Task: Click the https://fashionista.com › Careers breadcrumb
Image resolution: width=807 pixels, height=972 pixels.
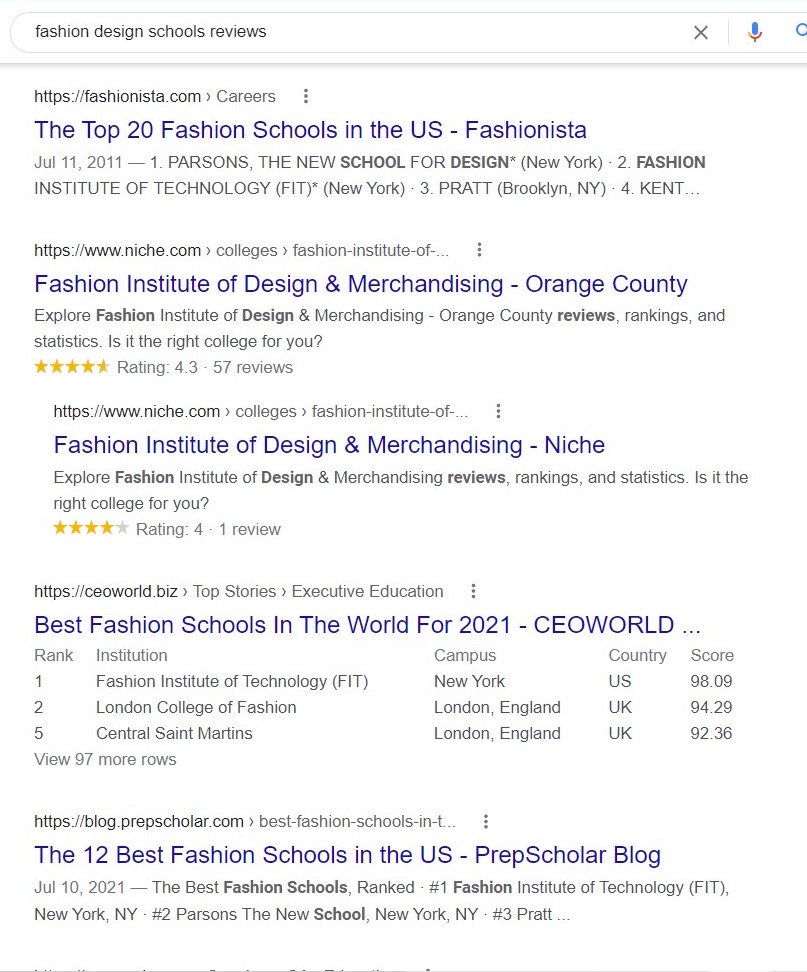Action: click(154, 96)
